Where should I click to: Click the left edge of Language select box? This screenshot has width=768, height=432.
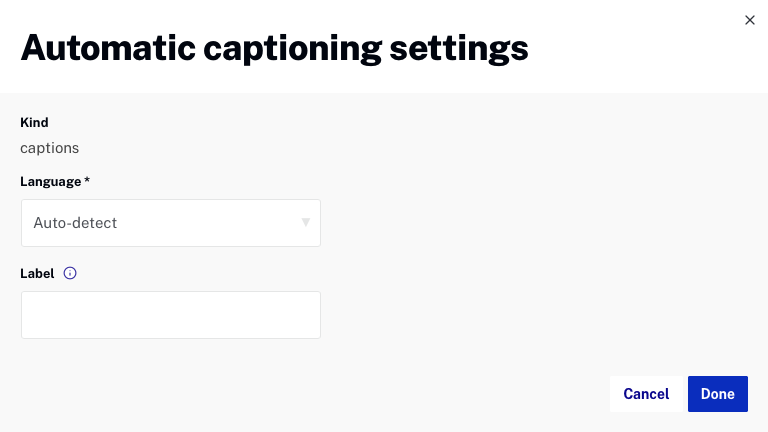[x=25, y=223]
